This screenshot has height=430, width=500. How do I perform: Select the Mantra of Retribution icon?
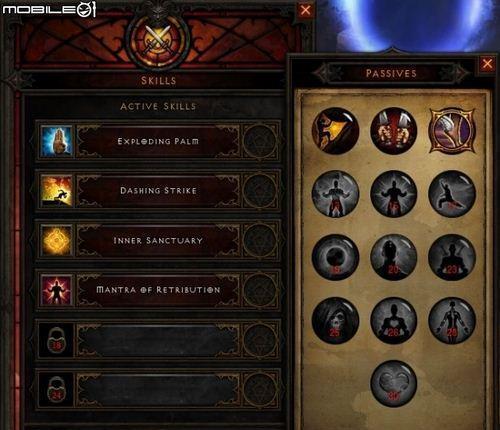(x=56, y=290)
